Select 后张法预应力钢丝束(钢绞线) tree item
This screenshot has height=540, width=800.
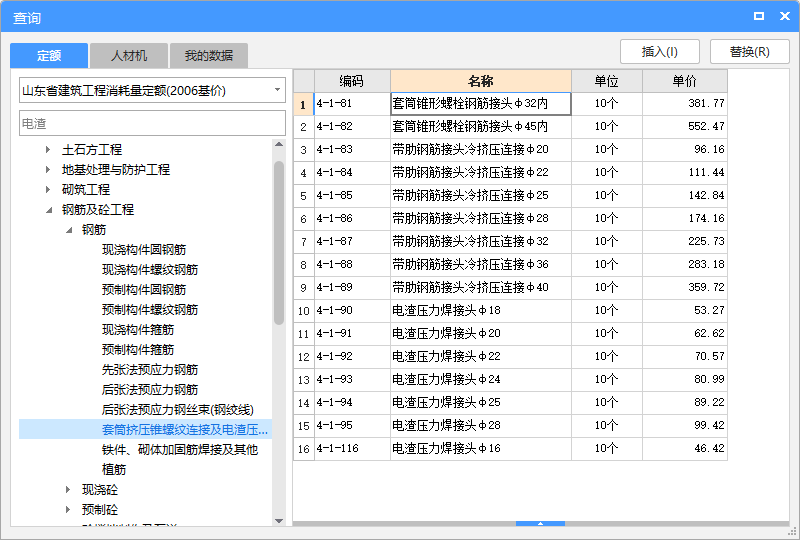point(178,409)
